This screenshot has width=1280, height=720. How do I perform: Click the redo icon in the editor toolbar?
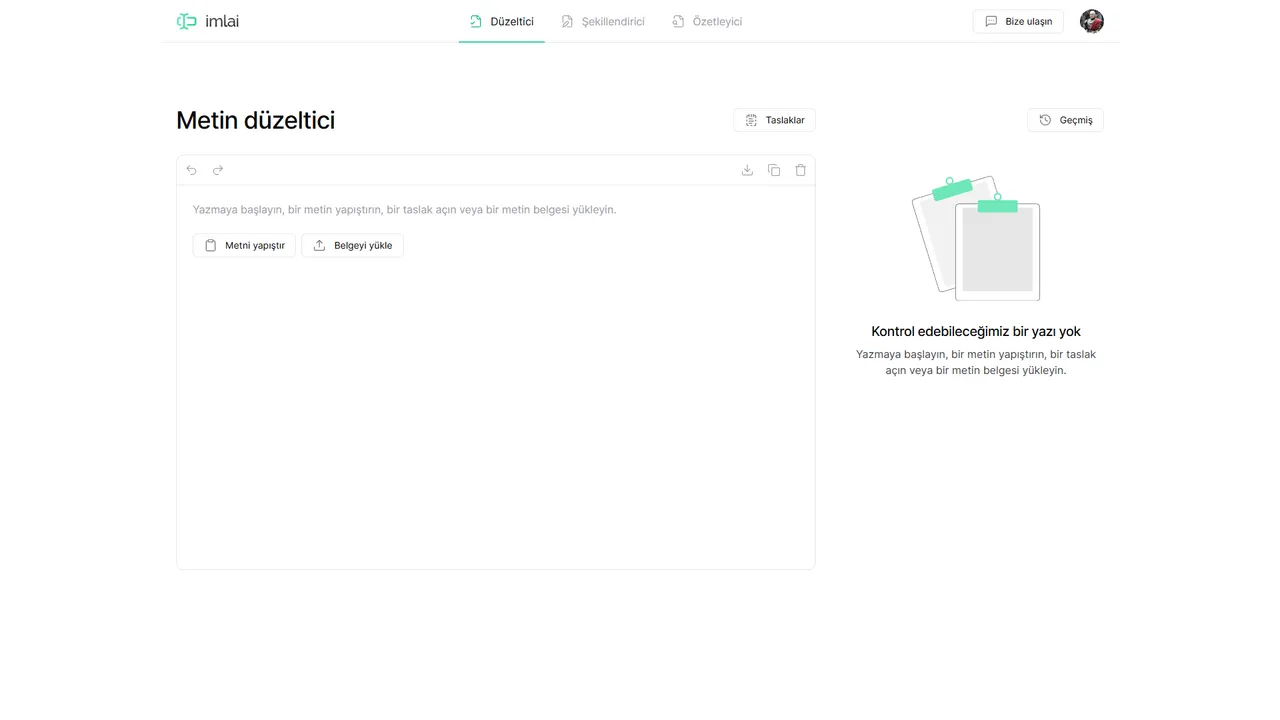pyautogui.click(x=218, y=170)
